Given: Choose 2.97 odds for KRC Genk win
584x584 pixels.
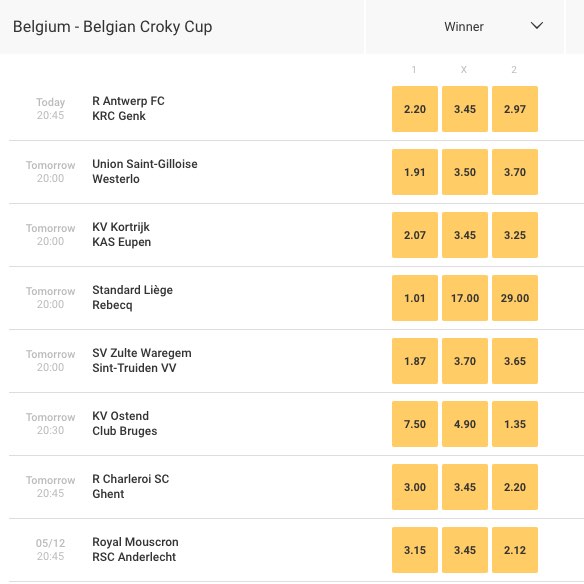Looking at the screenshot, I should 515,109.
